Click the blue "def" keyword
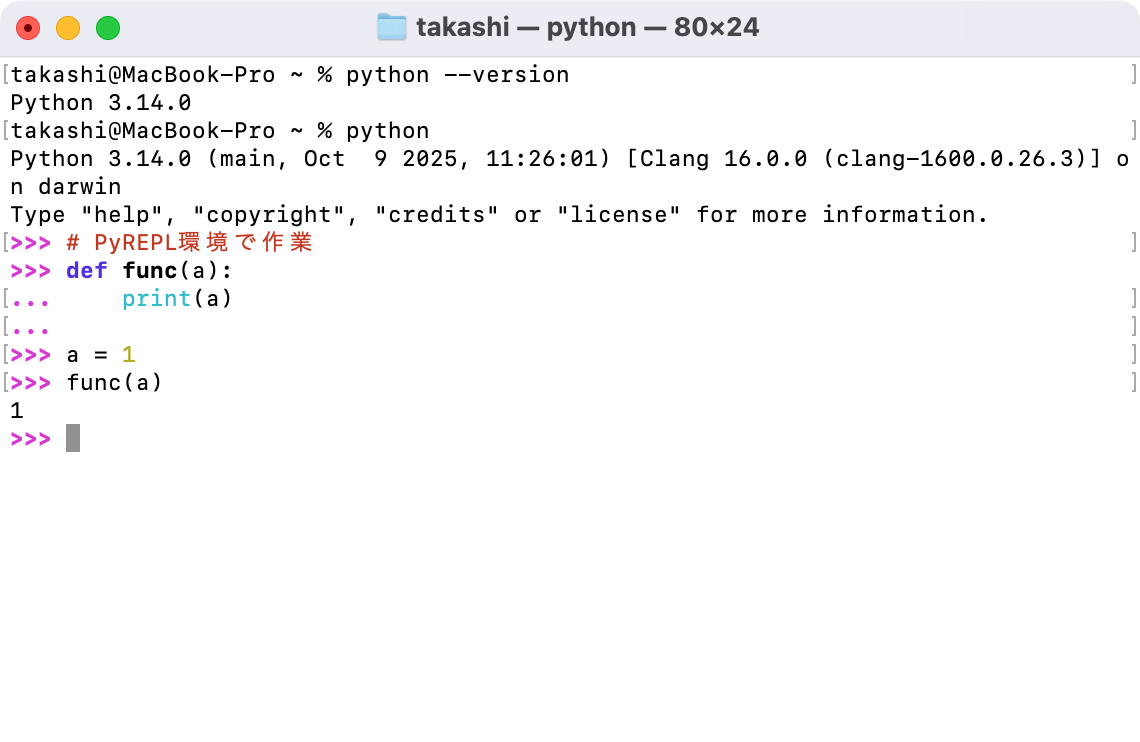 pyautogui.click(x=86, y=271)
